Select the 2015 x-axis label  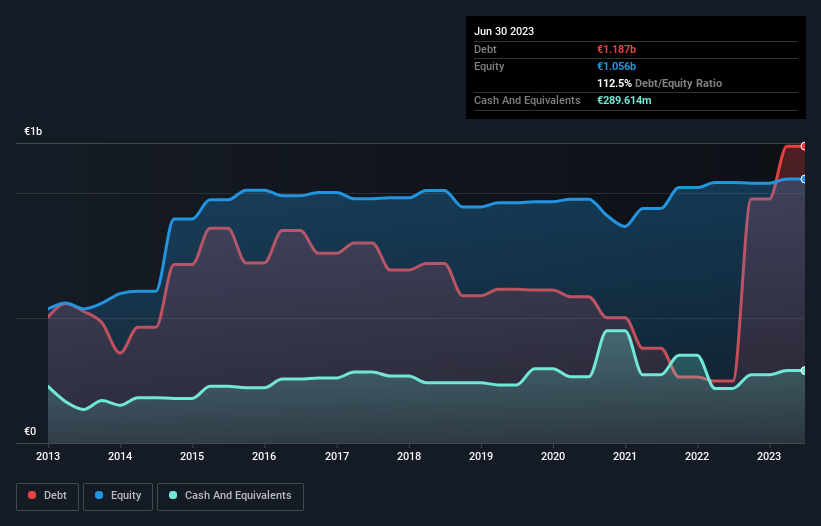(x=192, y=456)
